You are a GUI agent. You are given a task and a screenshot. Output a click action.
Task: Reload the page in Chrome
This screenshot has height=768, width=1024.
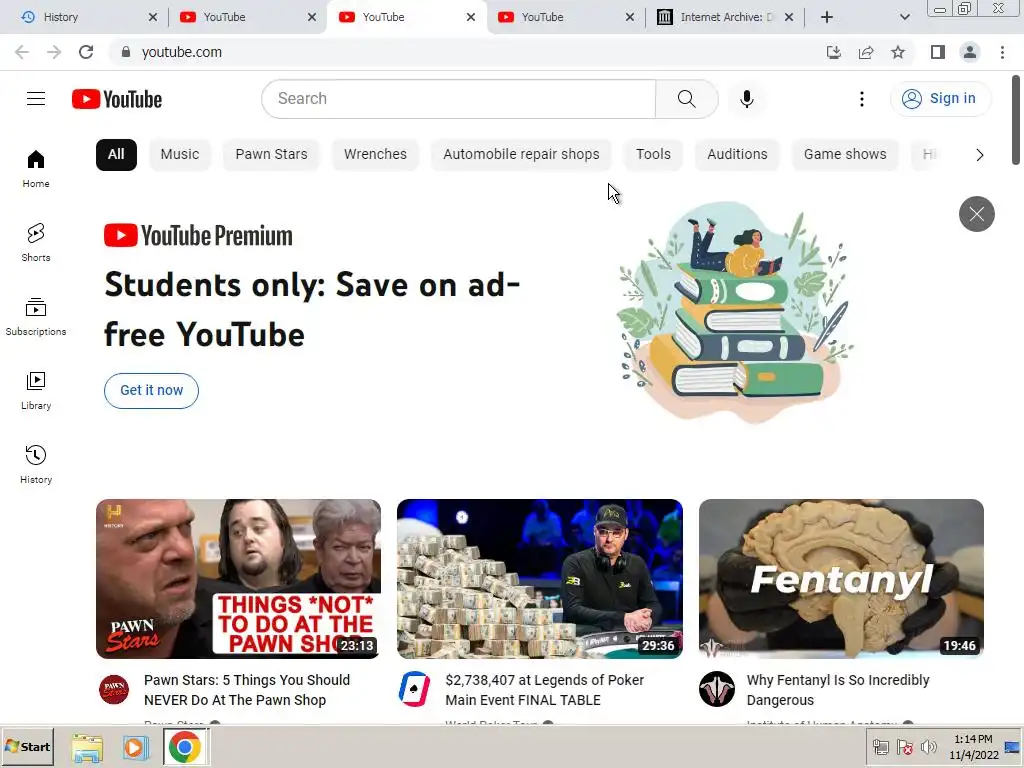[86, 52]
